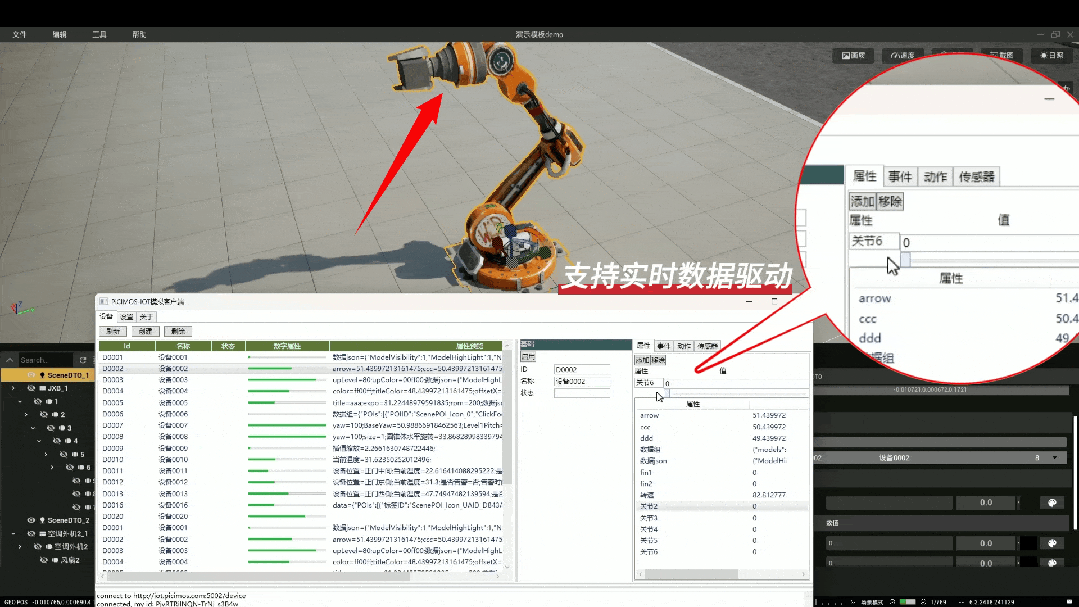This screenshot has height=607, width=1079.
Task: Switch to 设备 tab in IOT client
Action: coord(107,317)
